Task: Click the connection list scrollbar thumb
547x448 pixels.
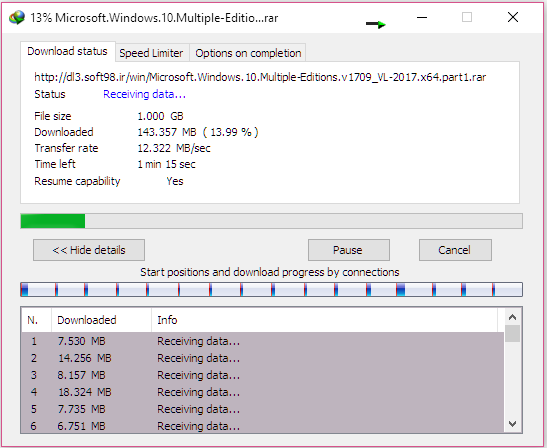Action: [x=512, y=334]
